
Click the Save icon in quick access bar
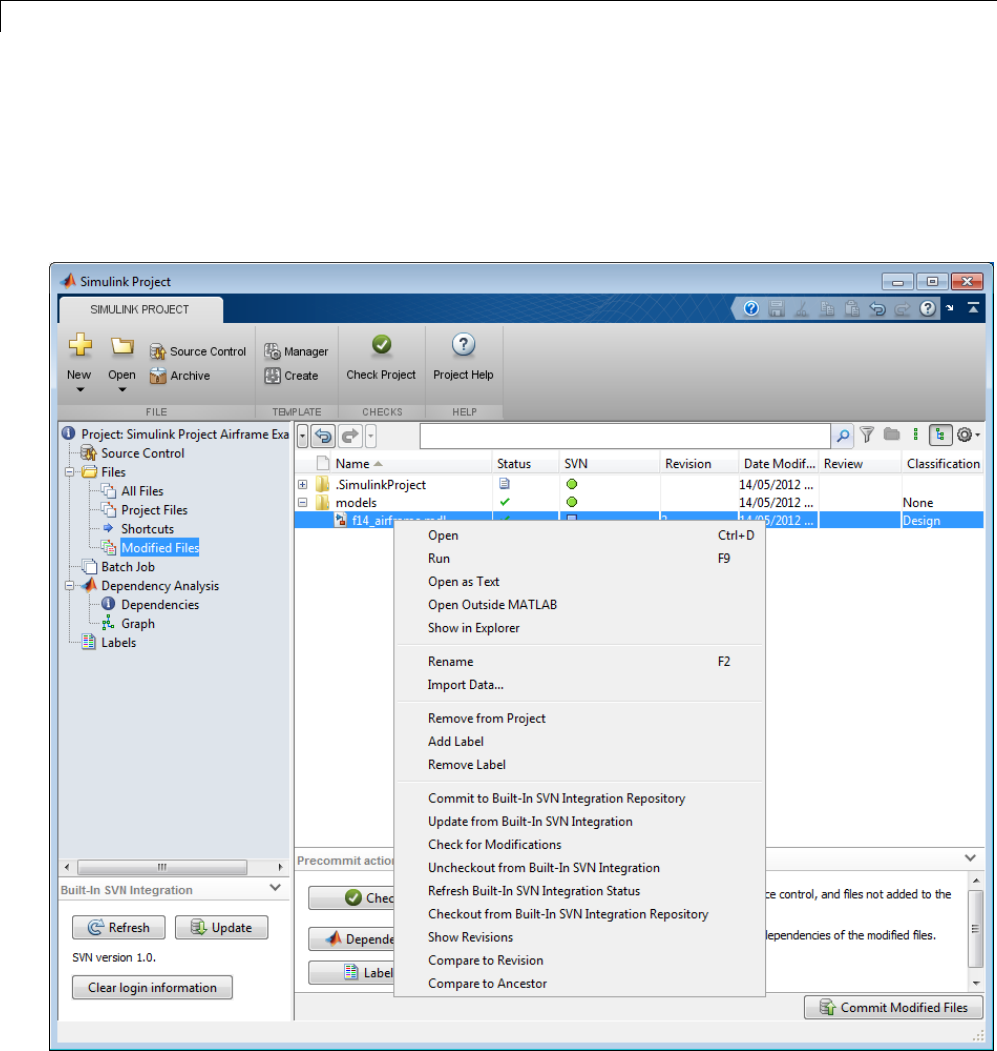point(776,308)
